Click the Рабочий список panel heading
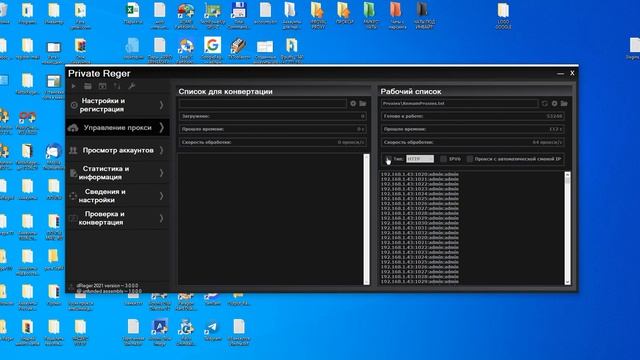Image resolution: width=640 pixels, height=360 pixels. pyautogui.click(x=411, y=91)
